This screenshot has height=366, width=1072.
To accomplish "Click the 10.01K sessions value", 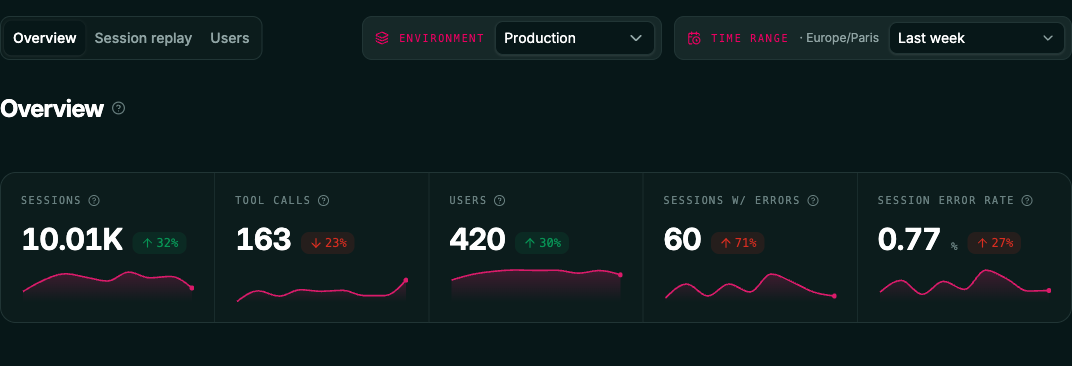I will 72,240.
